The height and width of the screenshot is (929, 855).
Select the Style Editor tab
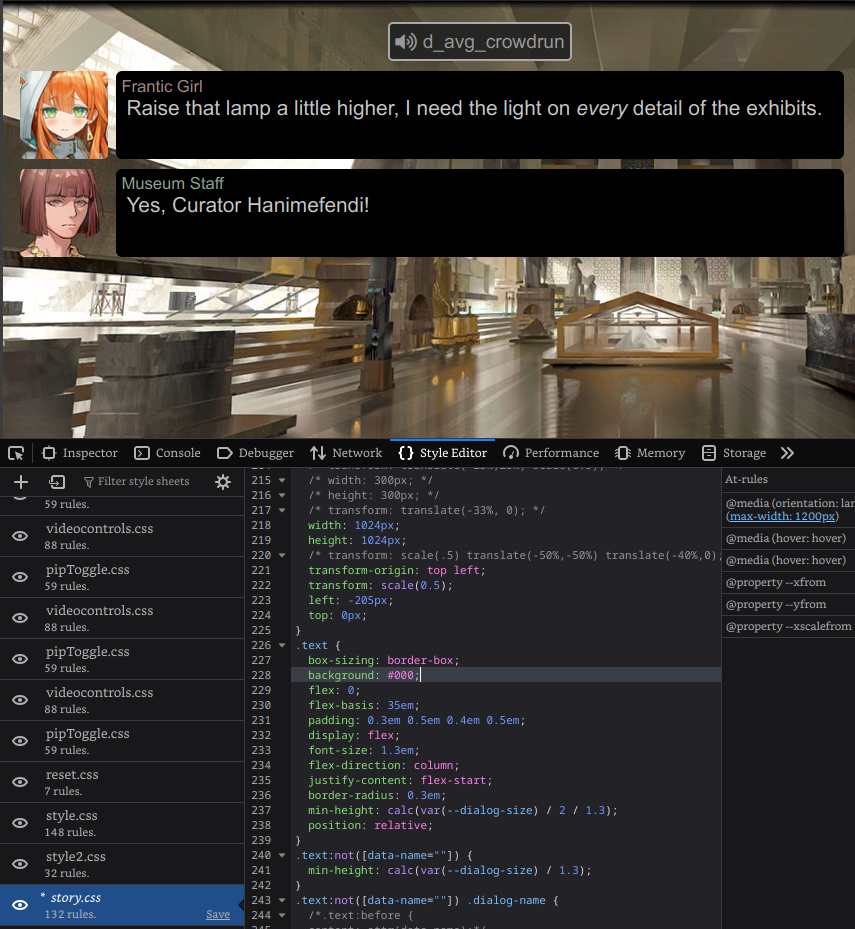(443, 453)
